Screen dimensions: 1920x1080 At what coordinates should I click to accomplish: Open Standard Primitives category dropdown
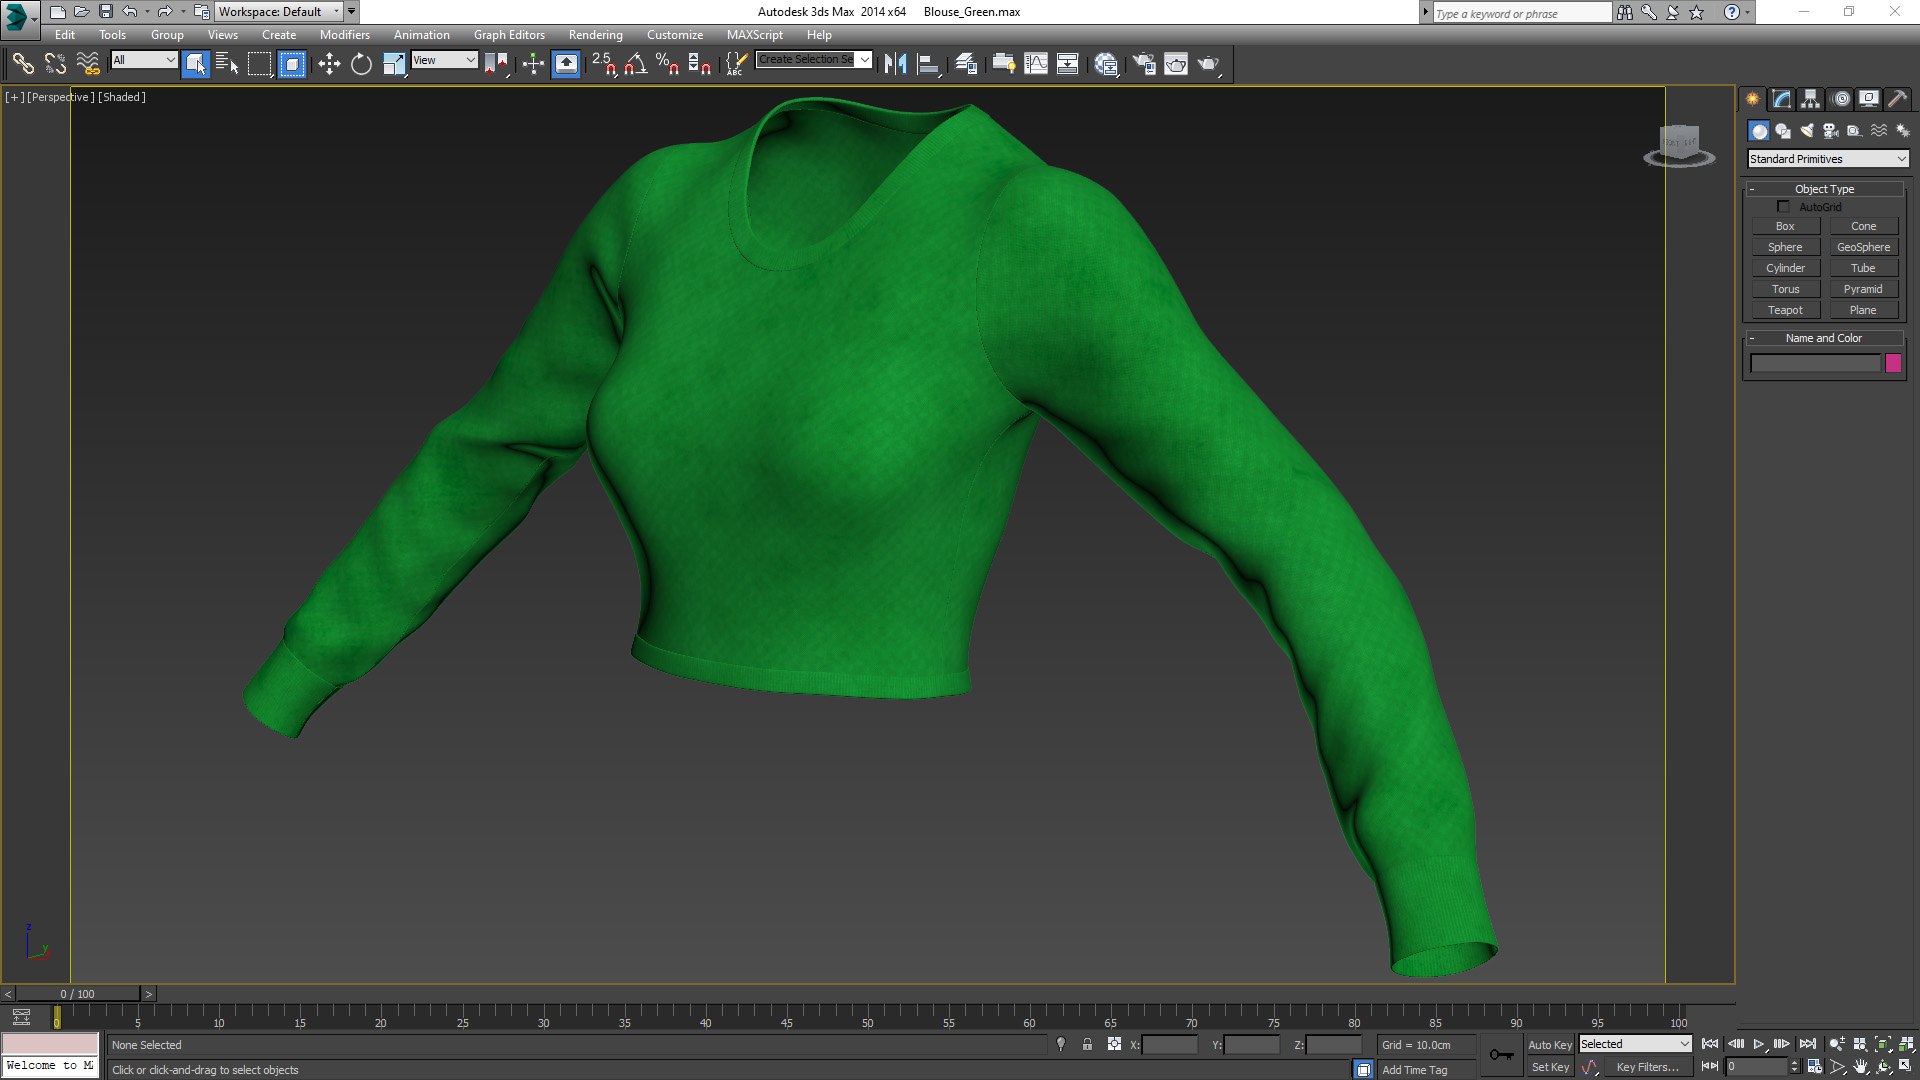1828,159
